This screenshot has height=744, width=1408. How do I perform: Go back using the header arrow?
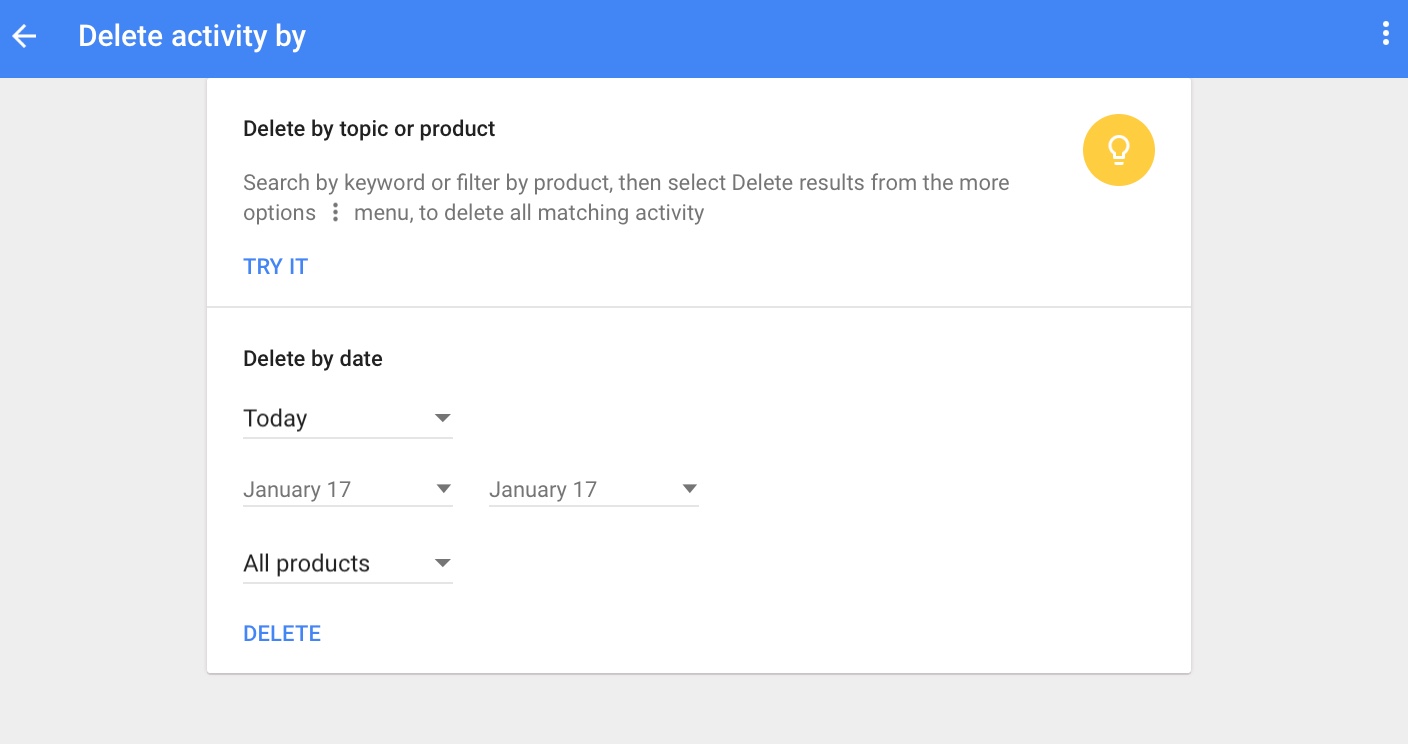point(24,36)
